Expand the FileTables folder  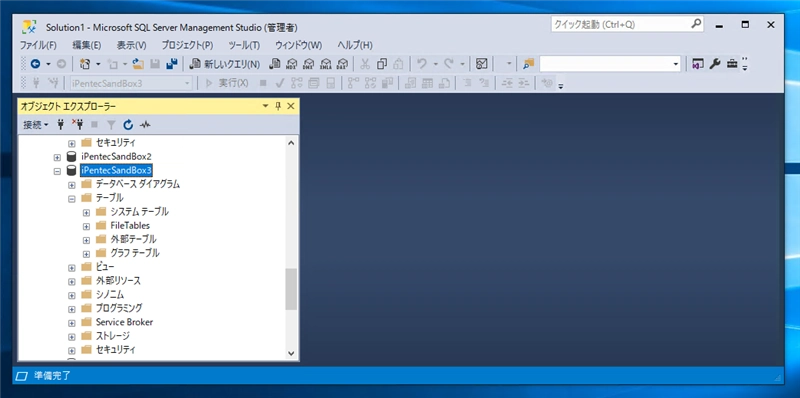click(86, 226)
